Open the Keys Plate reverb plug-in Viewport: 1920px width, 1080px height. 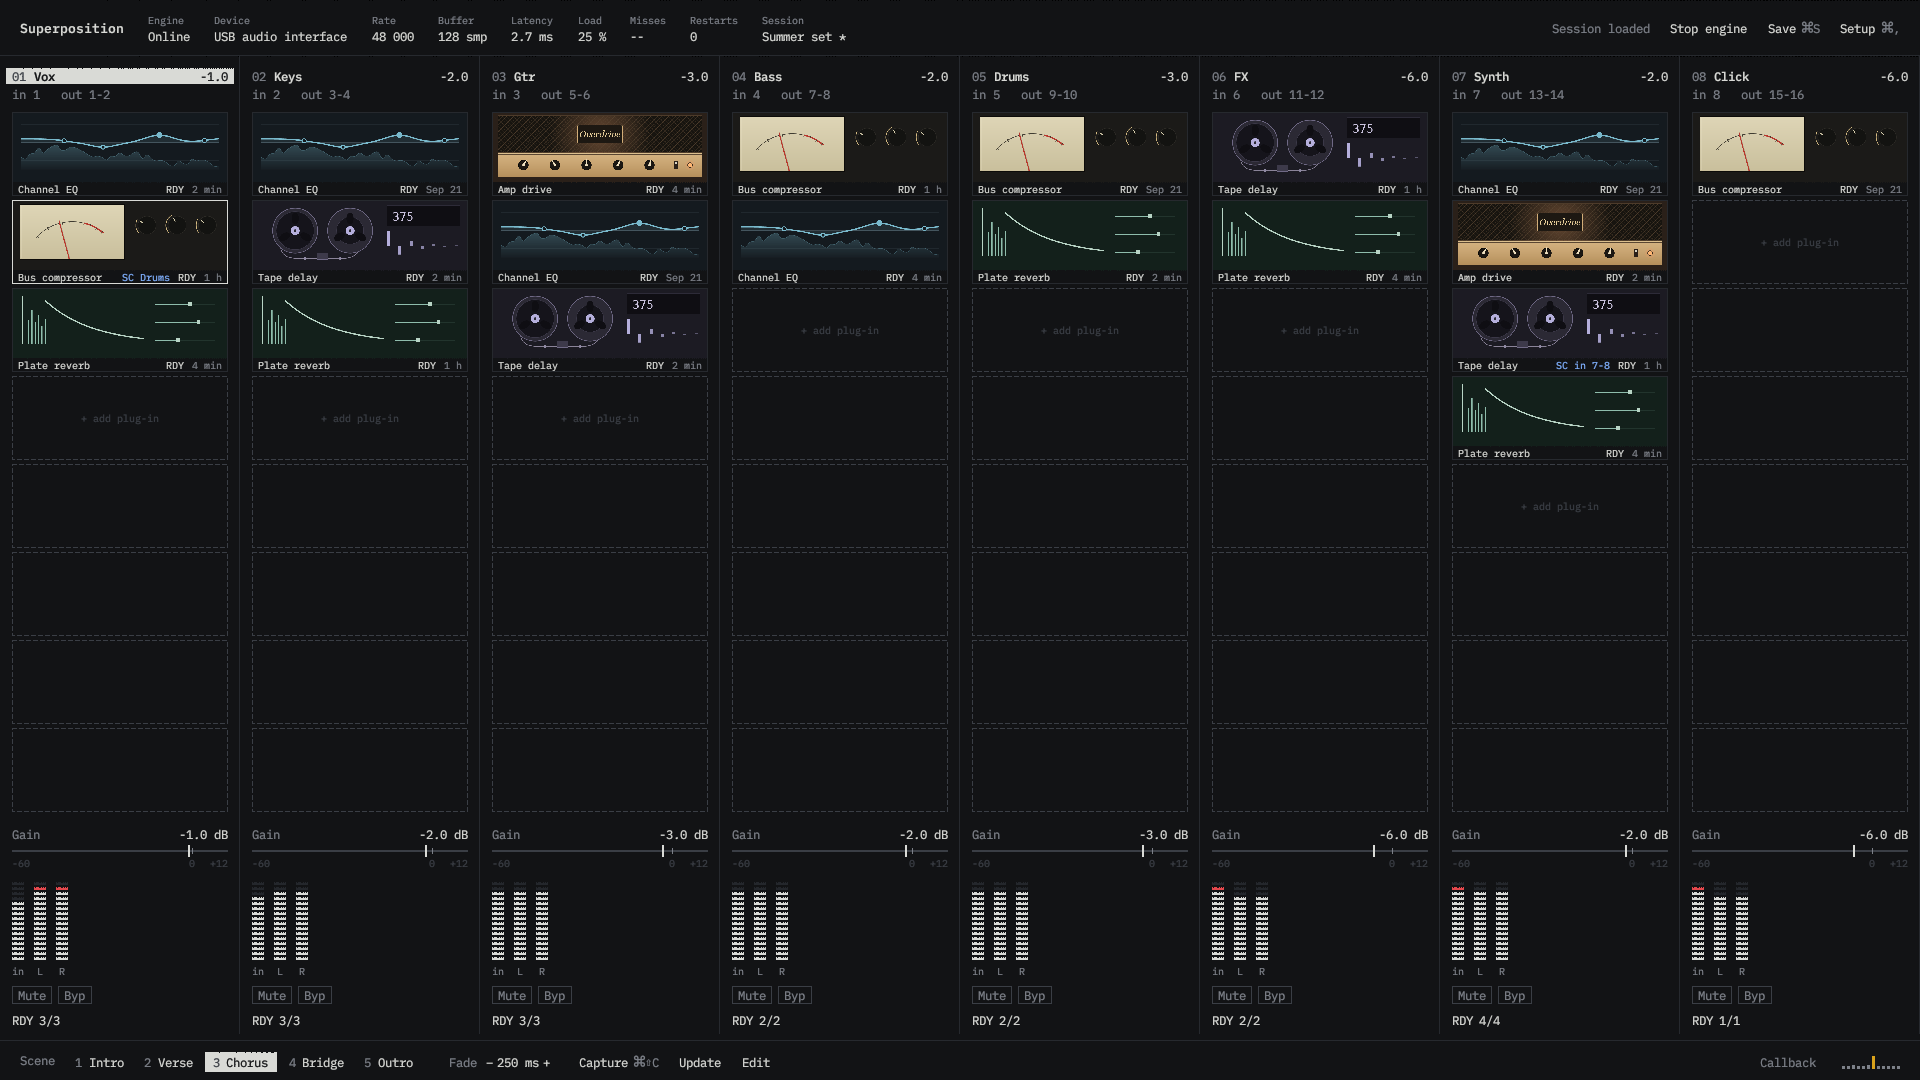pyautogui.click(x=360, y=330)
